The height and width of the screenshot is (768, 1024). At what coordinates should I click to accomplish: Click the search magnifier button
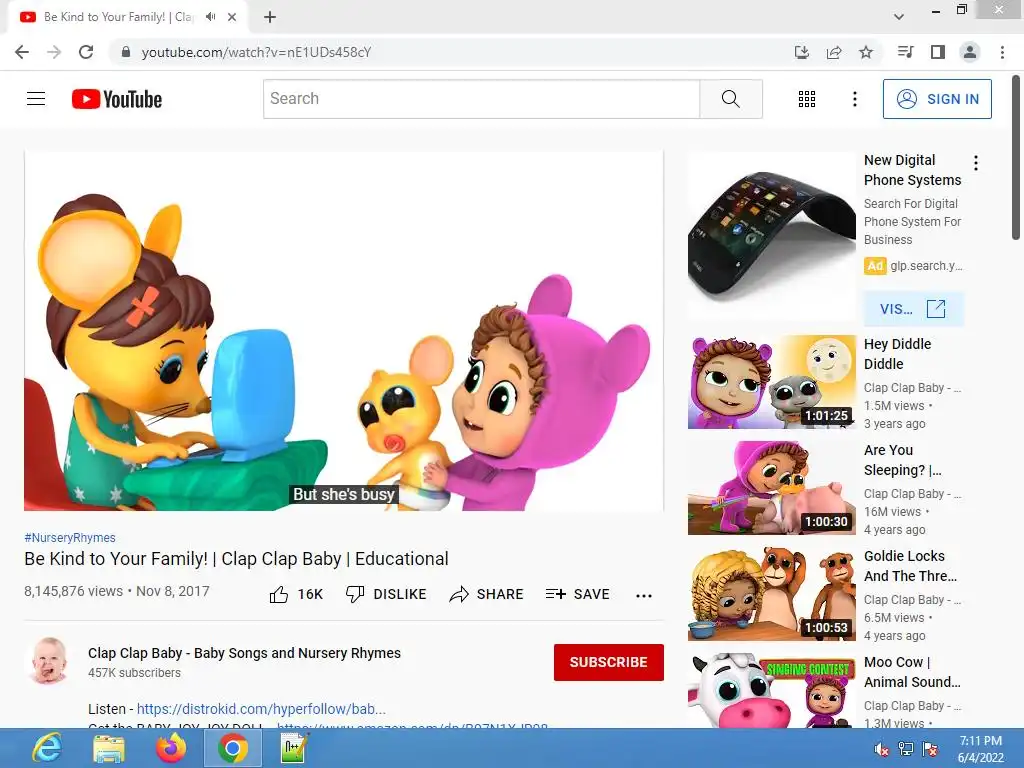(731, 99)
